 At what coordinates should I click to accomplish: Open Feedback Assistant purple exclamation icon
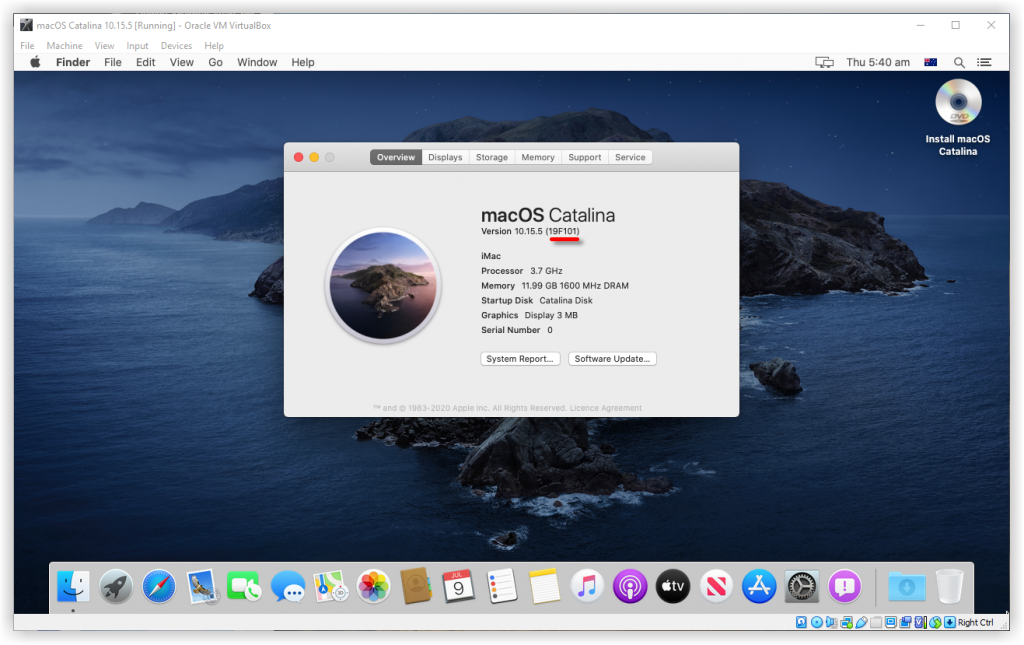(x=844, y=586)
